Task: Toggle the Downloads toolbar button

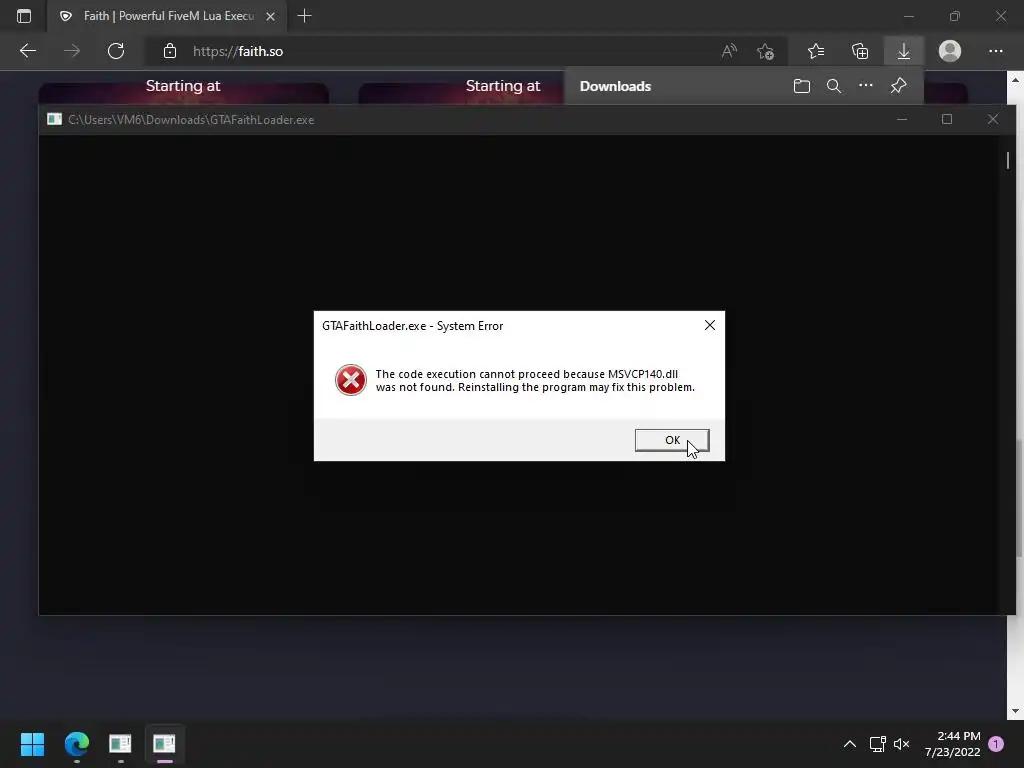Action: 904,51
